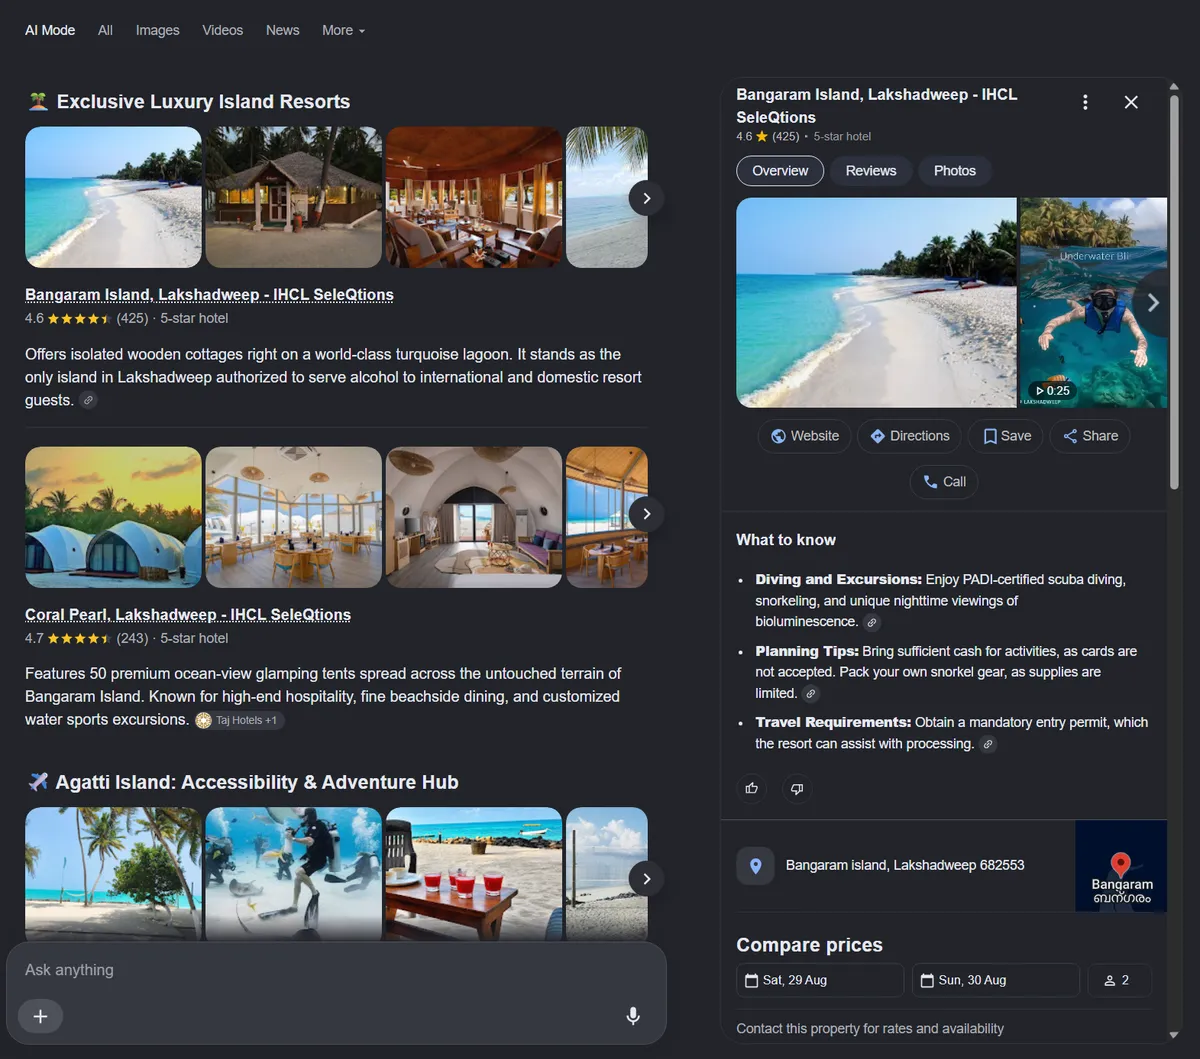Switch to AI Mode tab
The image size is (1200, 1059).
point(50,30)
